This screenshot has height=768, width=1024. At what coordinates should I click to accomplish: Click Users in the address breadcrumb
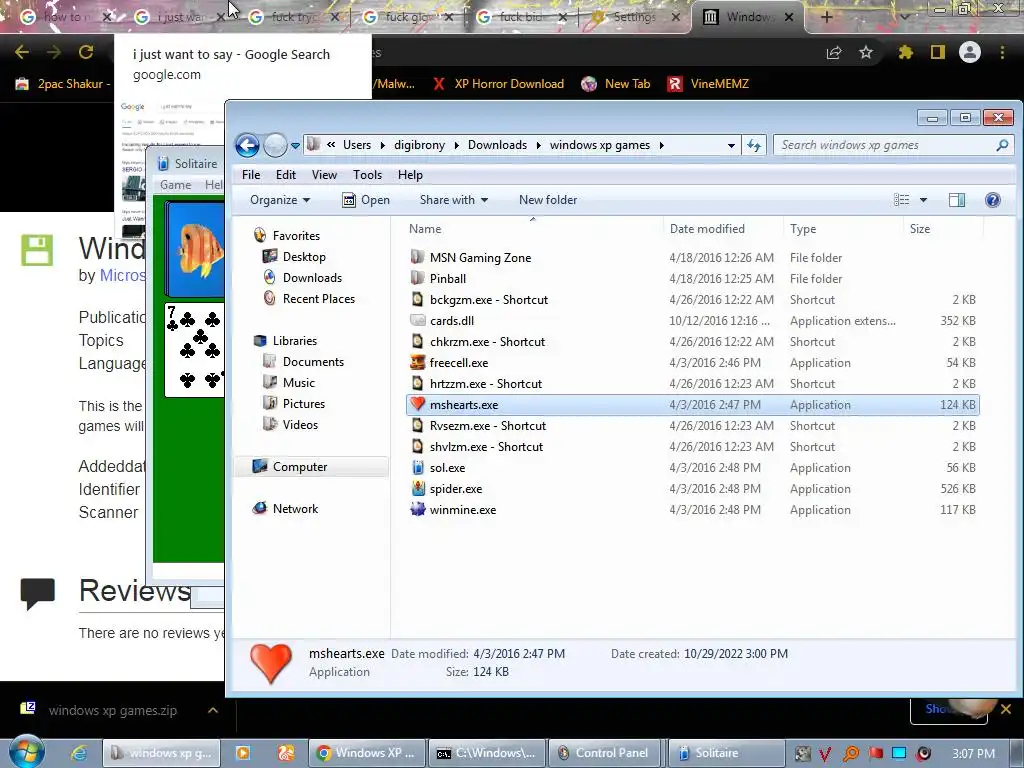point(357,145)
